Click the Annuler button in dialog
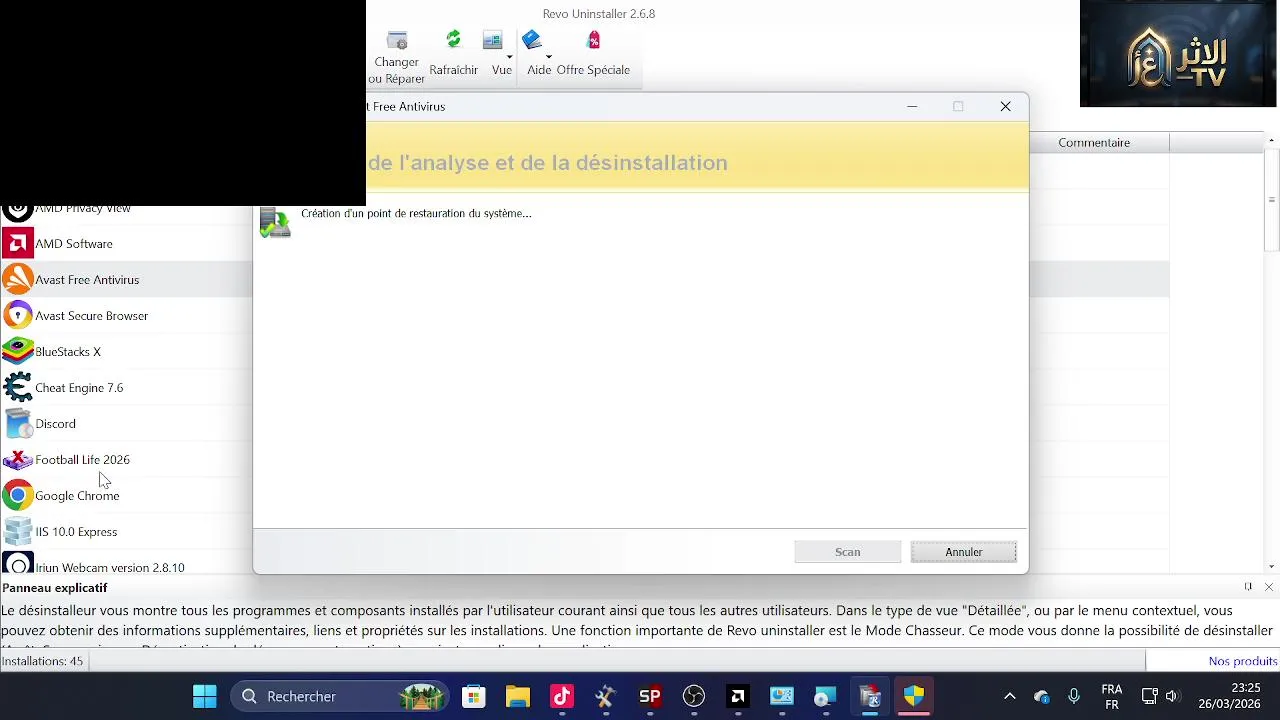Image resolution: width=1280 pixels, height=720 pixels. (964, 552)
